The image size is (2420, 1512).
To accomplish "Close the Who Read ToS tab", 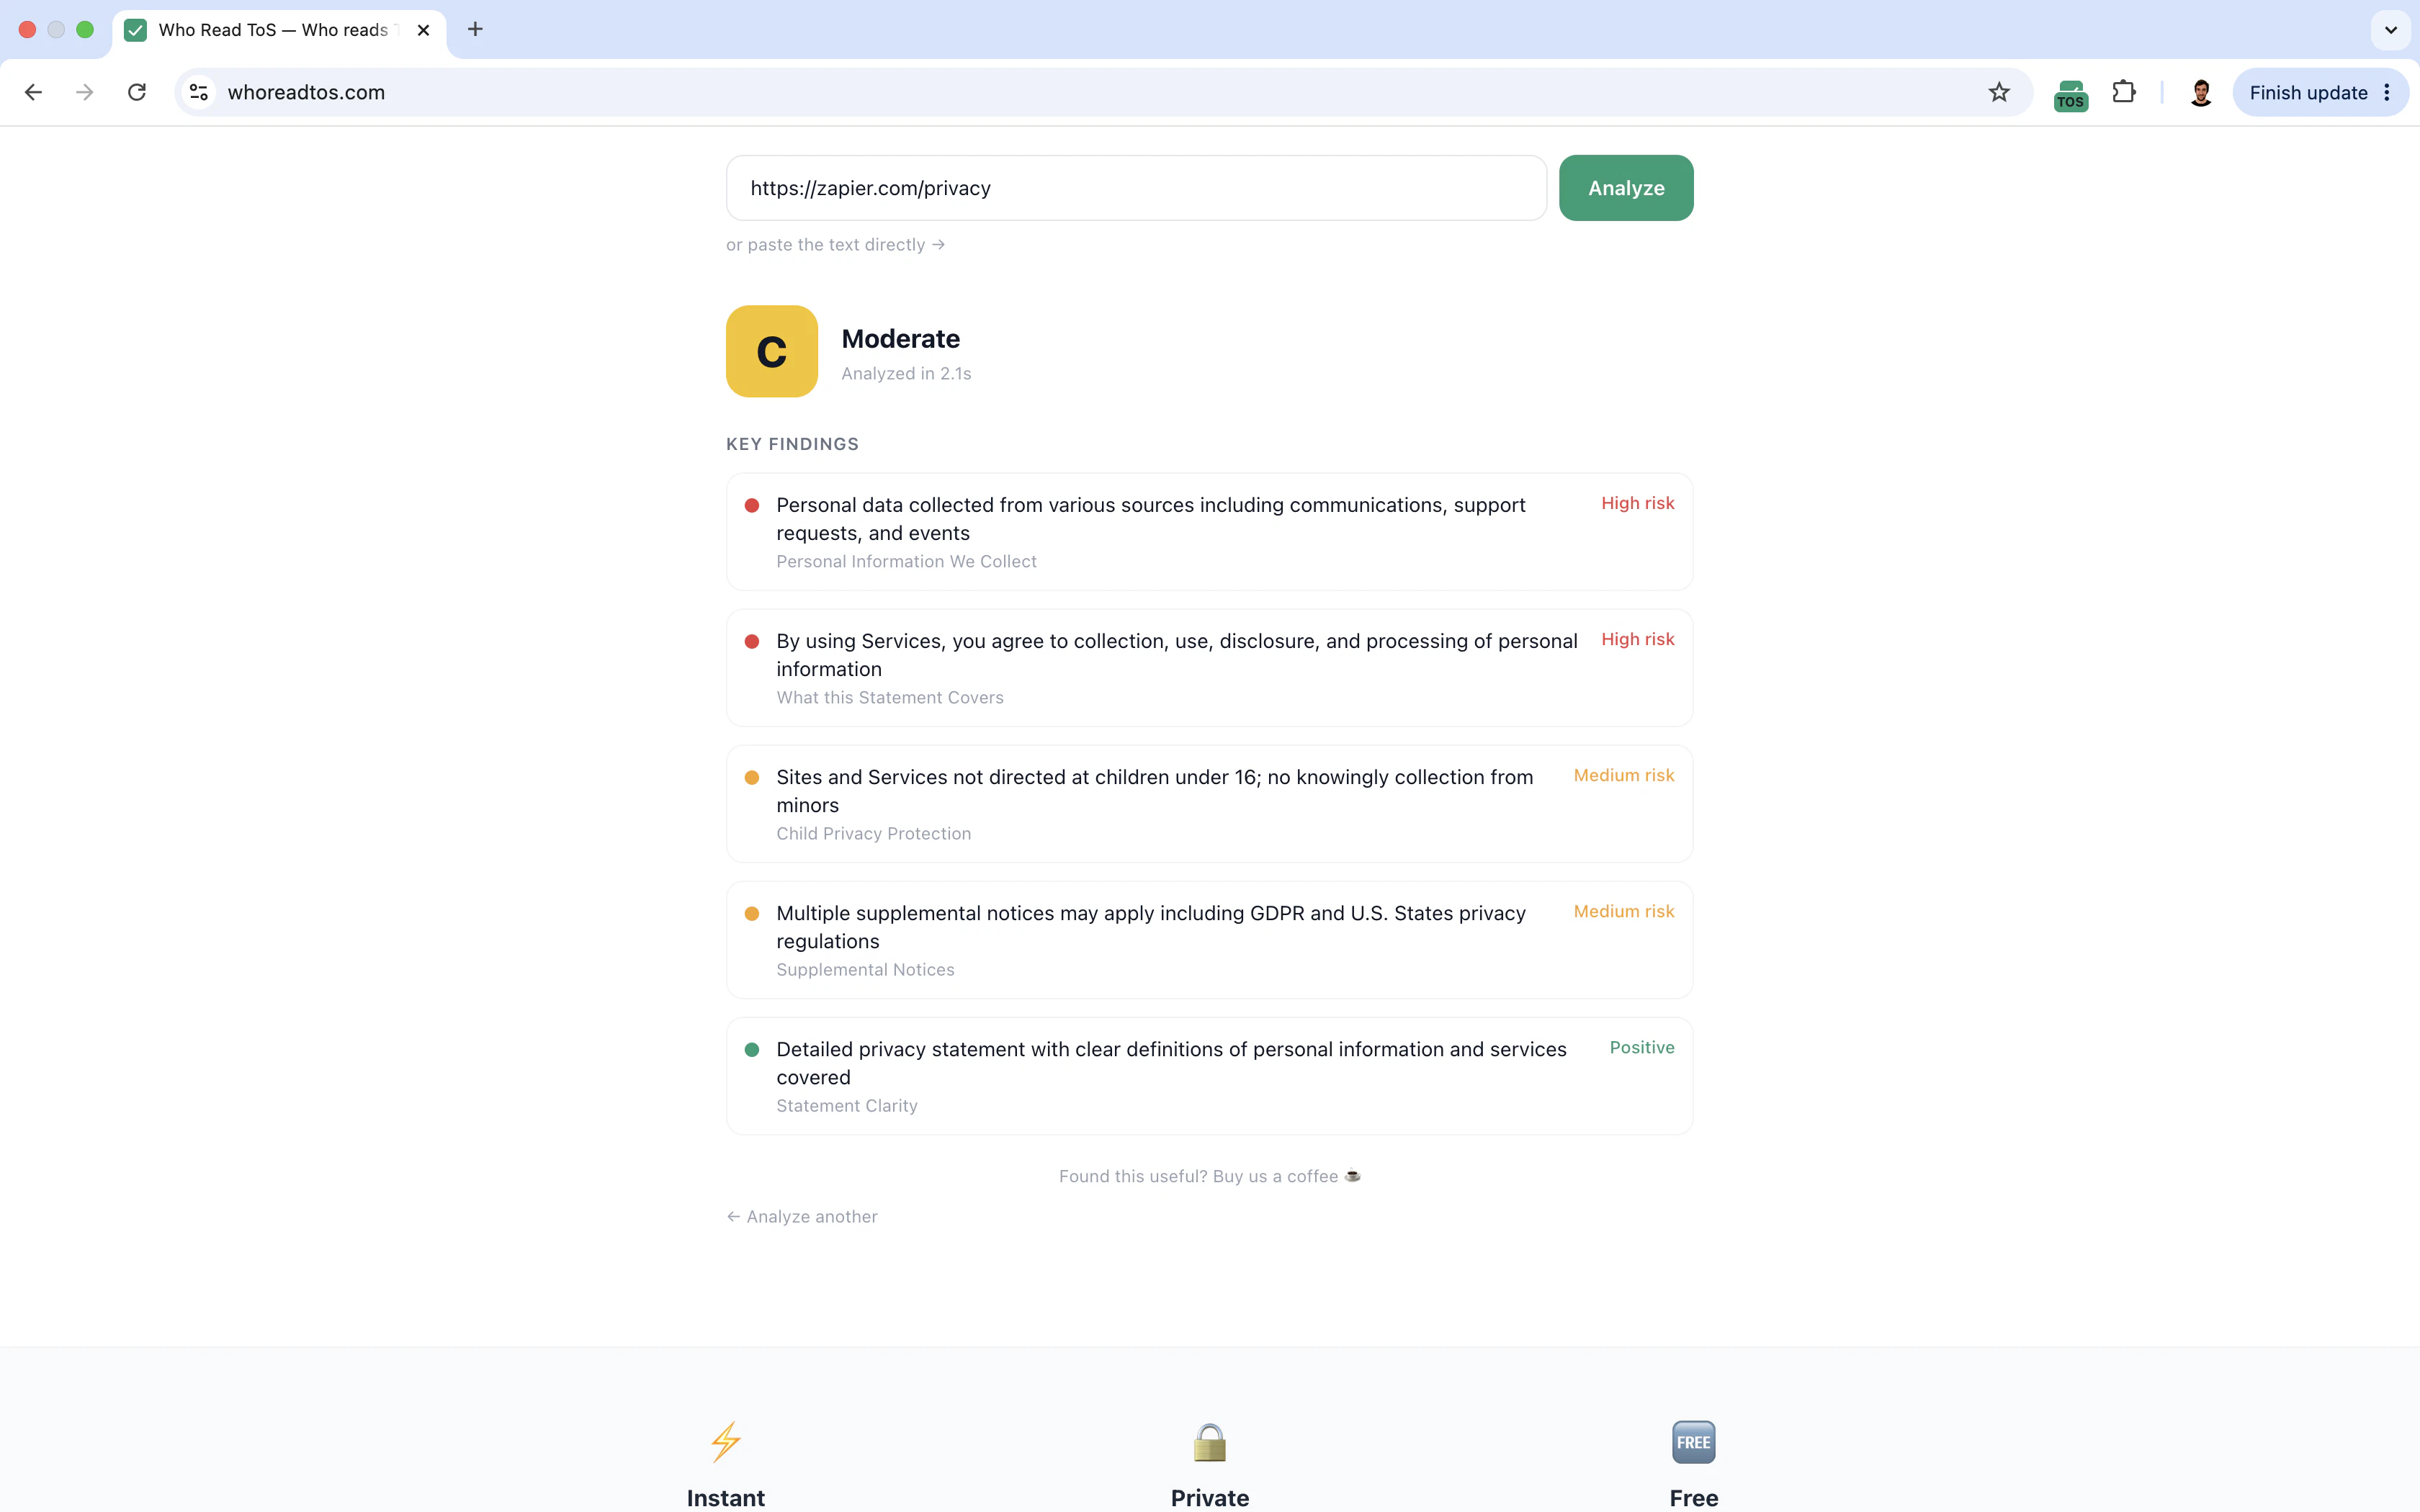I will [423, 30].
